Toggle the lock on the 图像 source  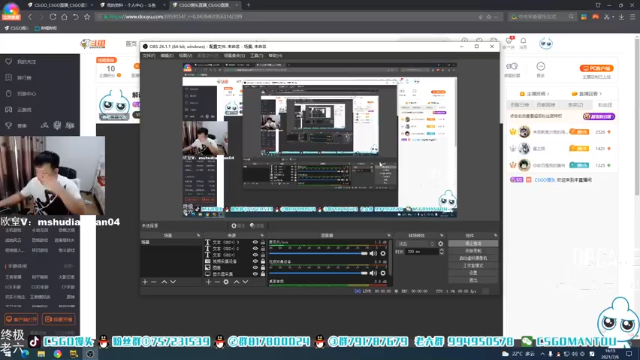pyautogui.click(x=263, y=268)
